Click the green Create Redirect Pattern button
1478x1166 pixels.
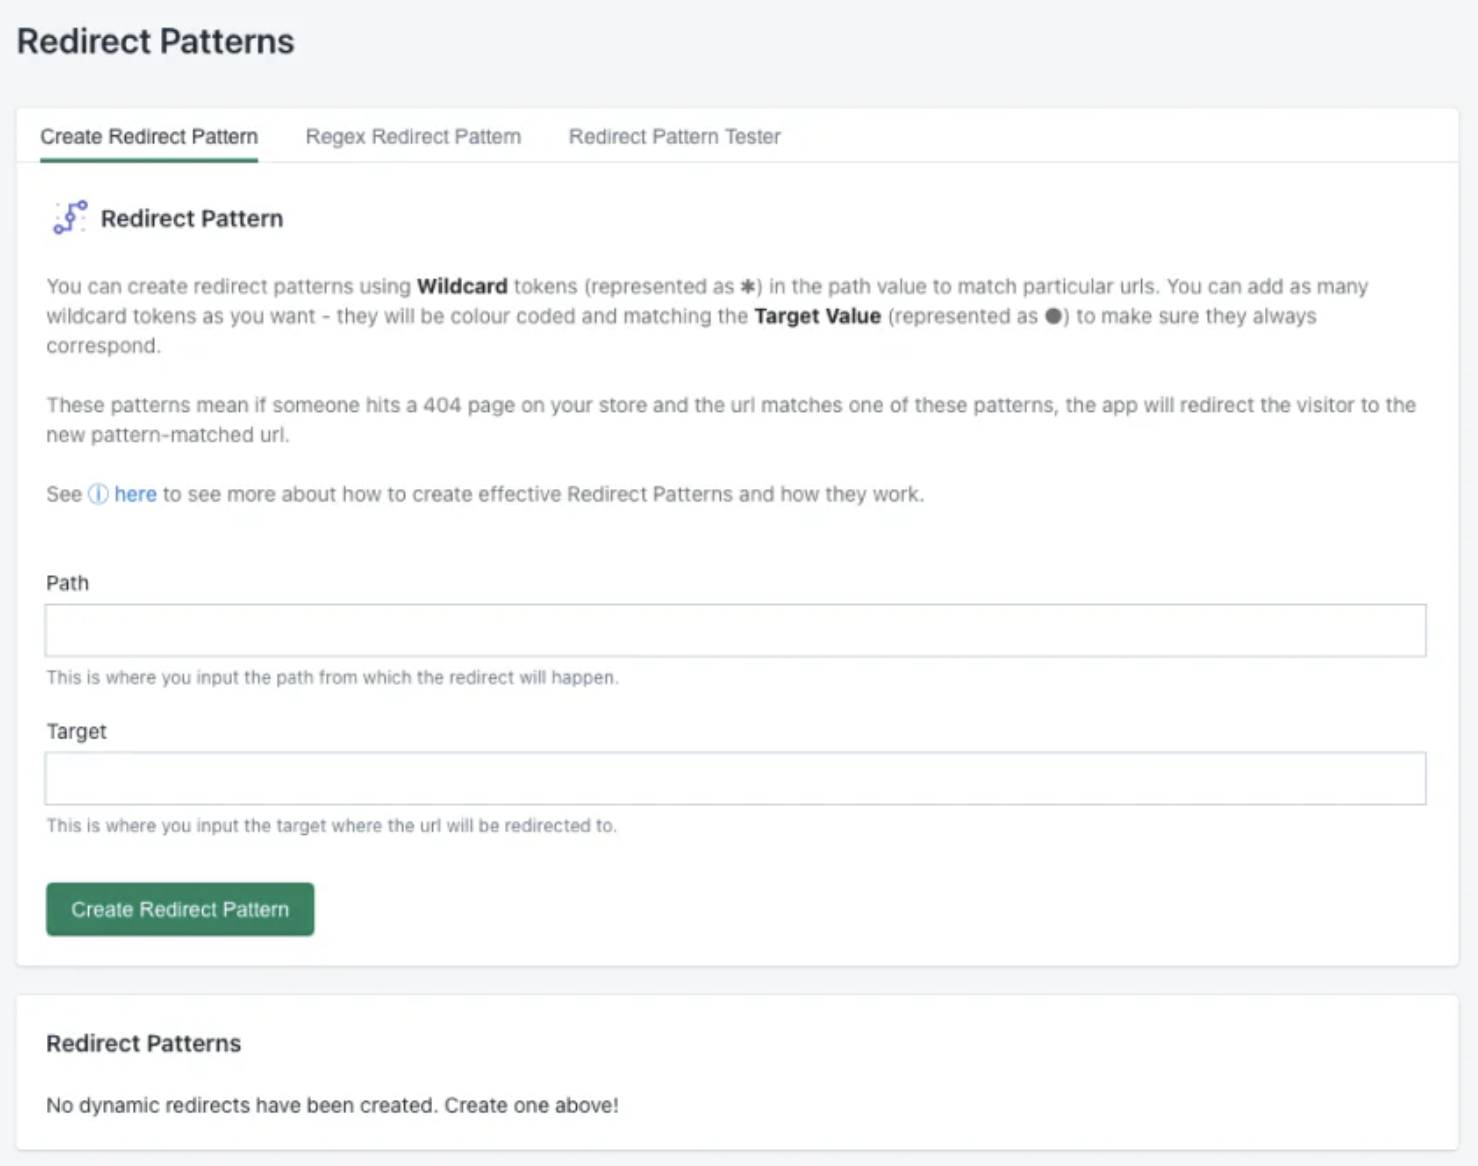[x=180, y=909]
